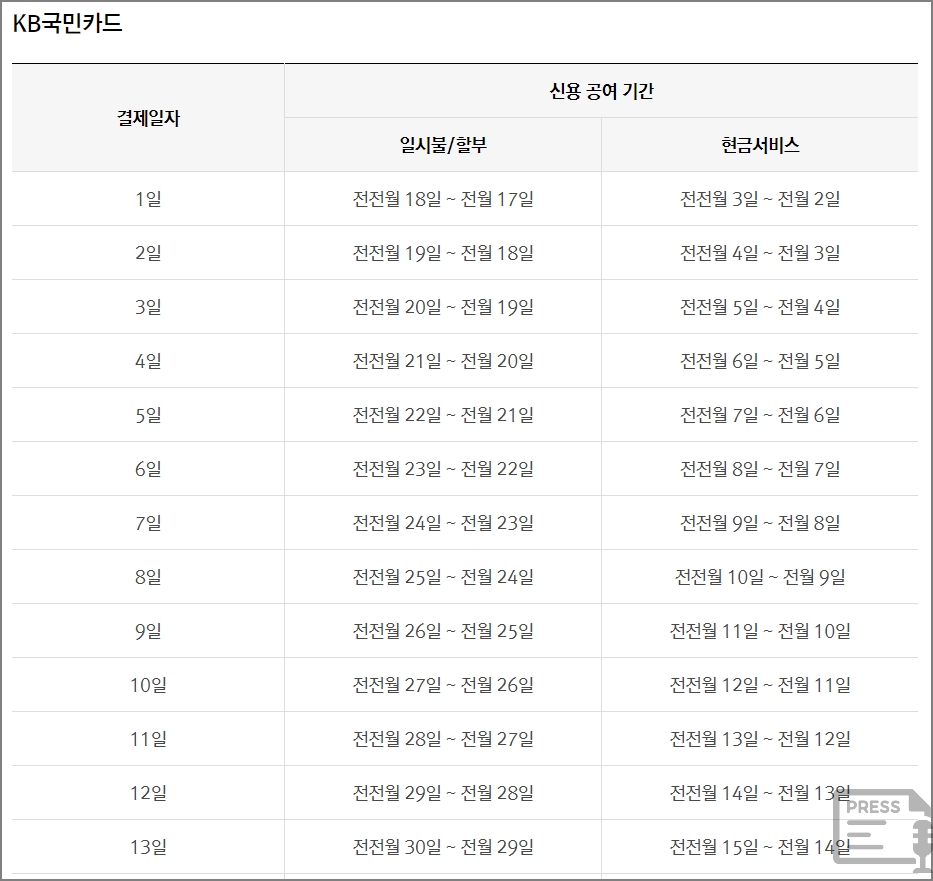Select cell 전전월 24일 ~ 전월 23일
933x881 pixels.
coord(443,523)
